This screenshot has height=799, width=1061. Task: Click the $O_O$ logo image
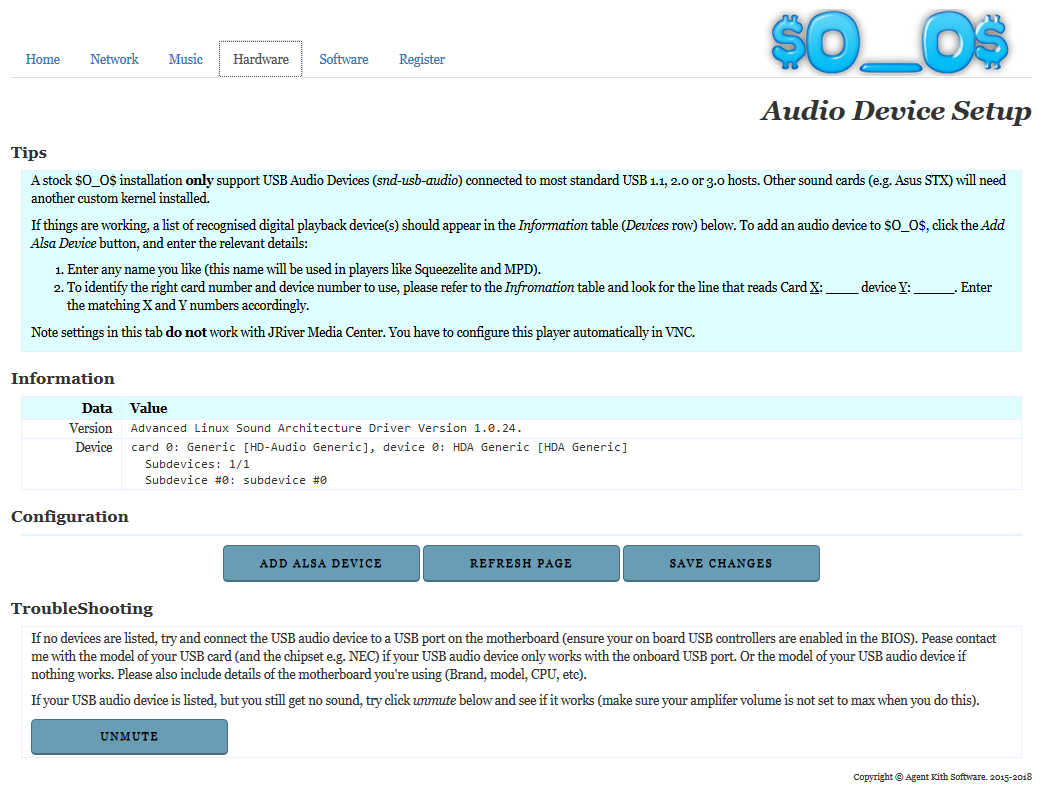pyautogui.click(x=889, y=42)
